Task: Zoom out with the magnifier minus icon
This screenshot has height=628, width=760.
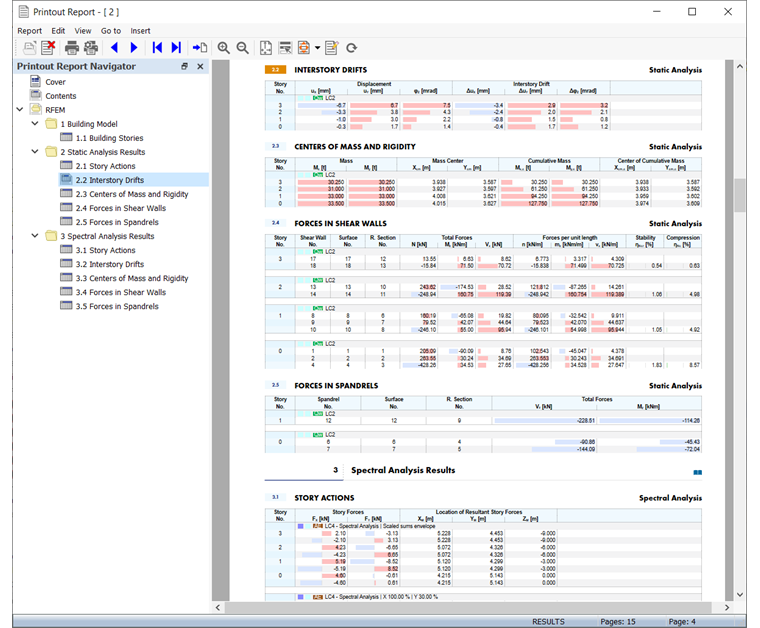Action: [x=242, y=47]
